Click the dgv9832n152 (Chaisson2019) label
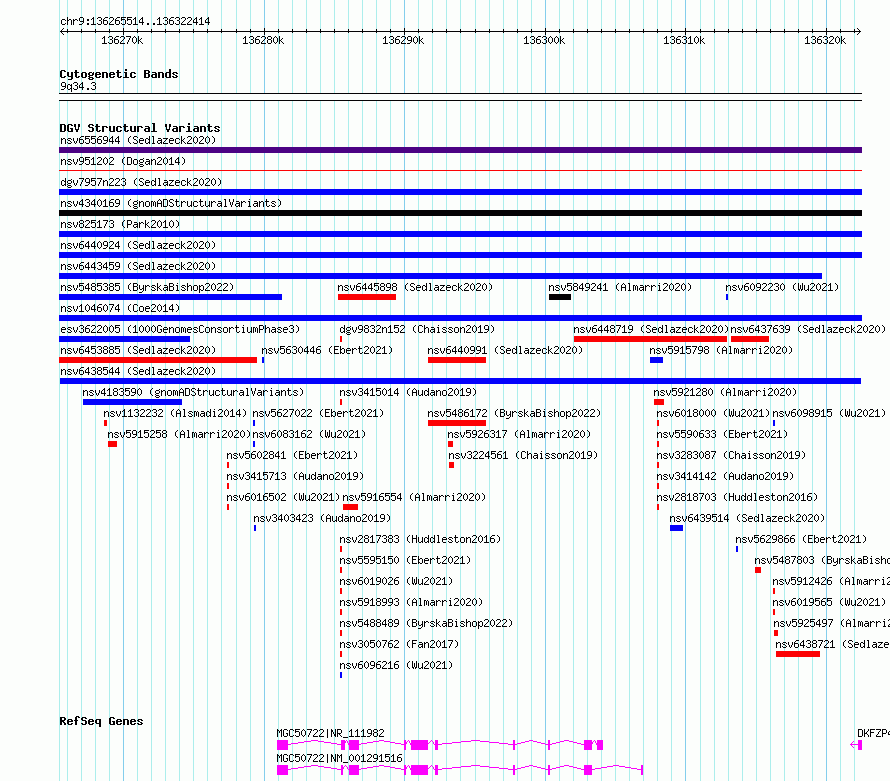Screen dimensions: 890x781 (x=417, y=329)
